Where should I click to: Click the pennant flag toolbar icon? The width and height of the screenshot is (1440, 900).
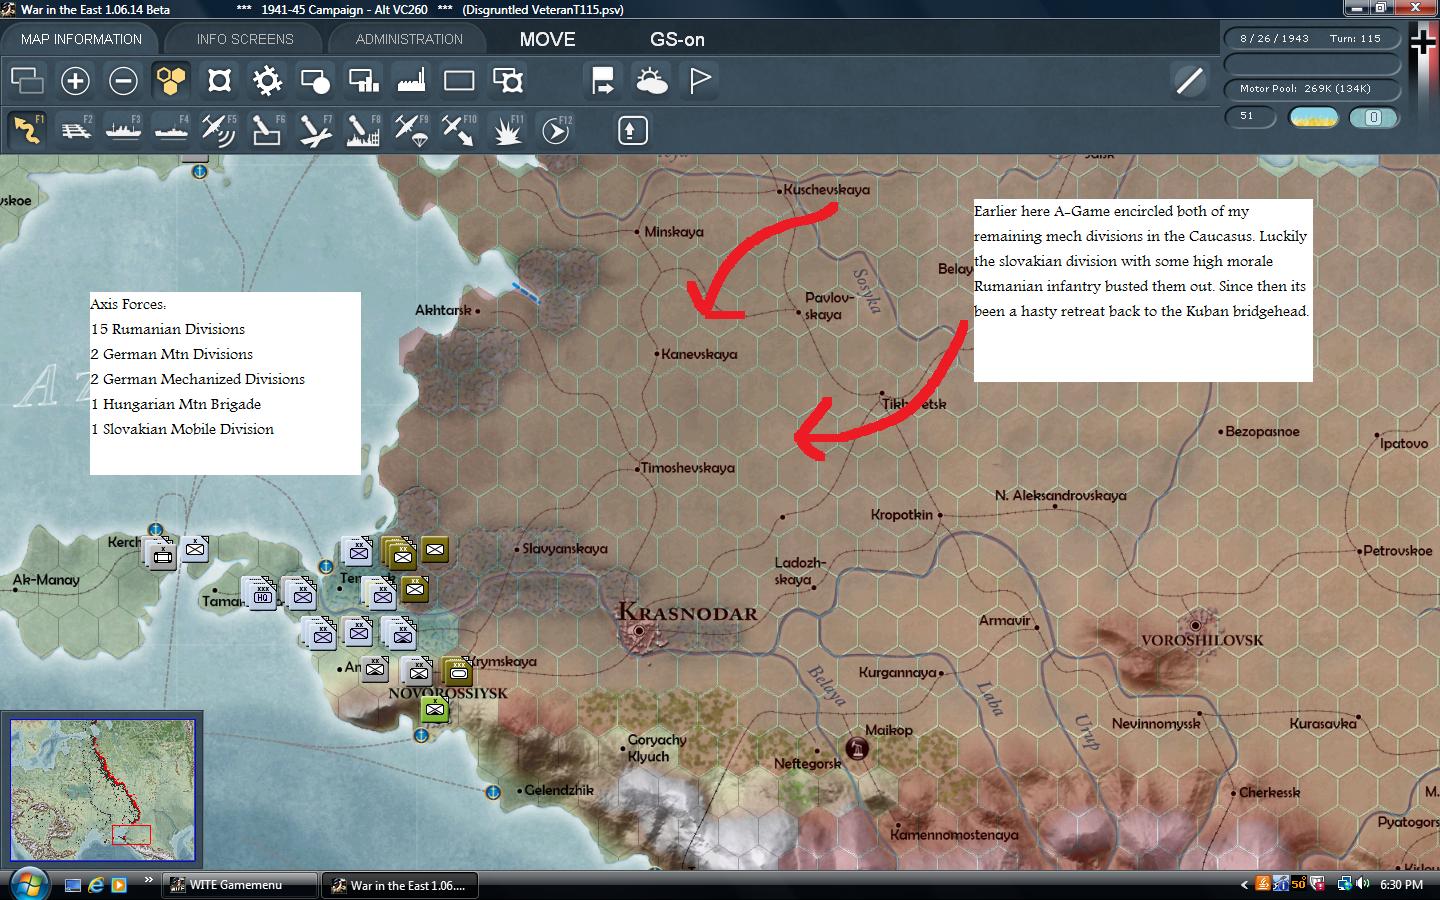pos(699,81)
